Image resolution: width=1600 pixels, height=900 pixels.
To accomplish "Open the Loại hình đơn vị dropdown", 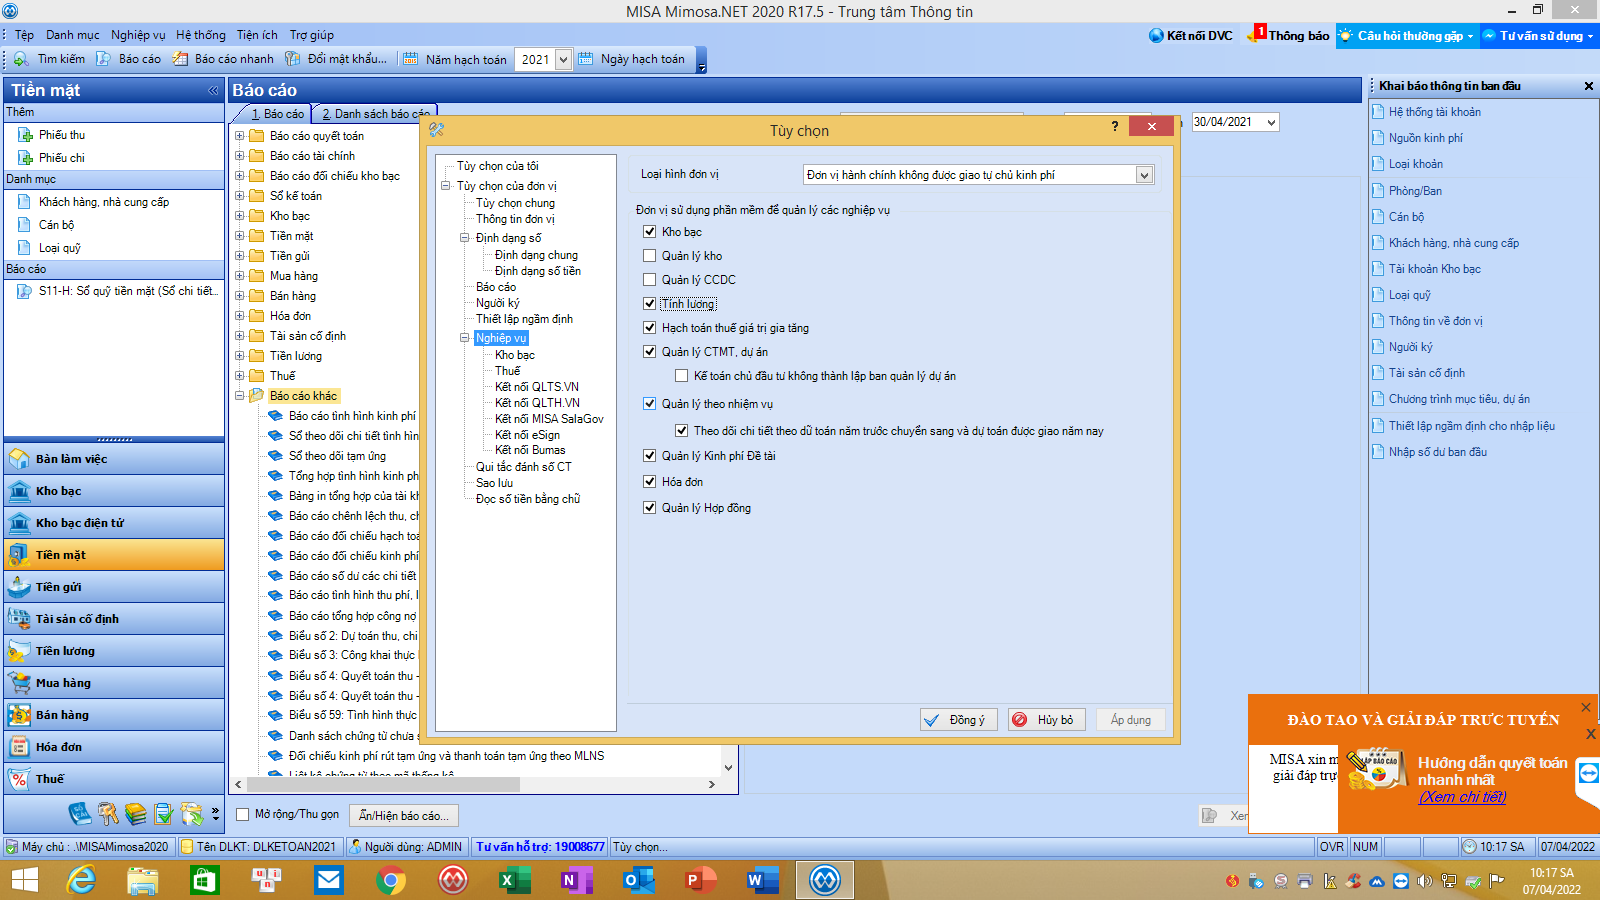I will [1144, 175].
